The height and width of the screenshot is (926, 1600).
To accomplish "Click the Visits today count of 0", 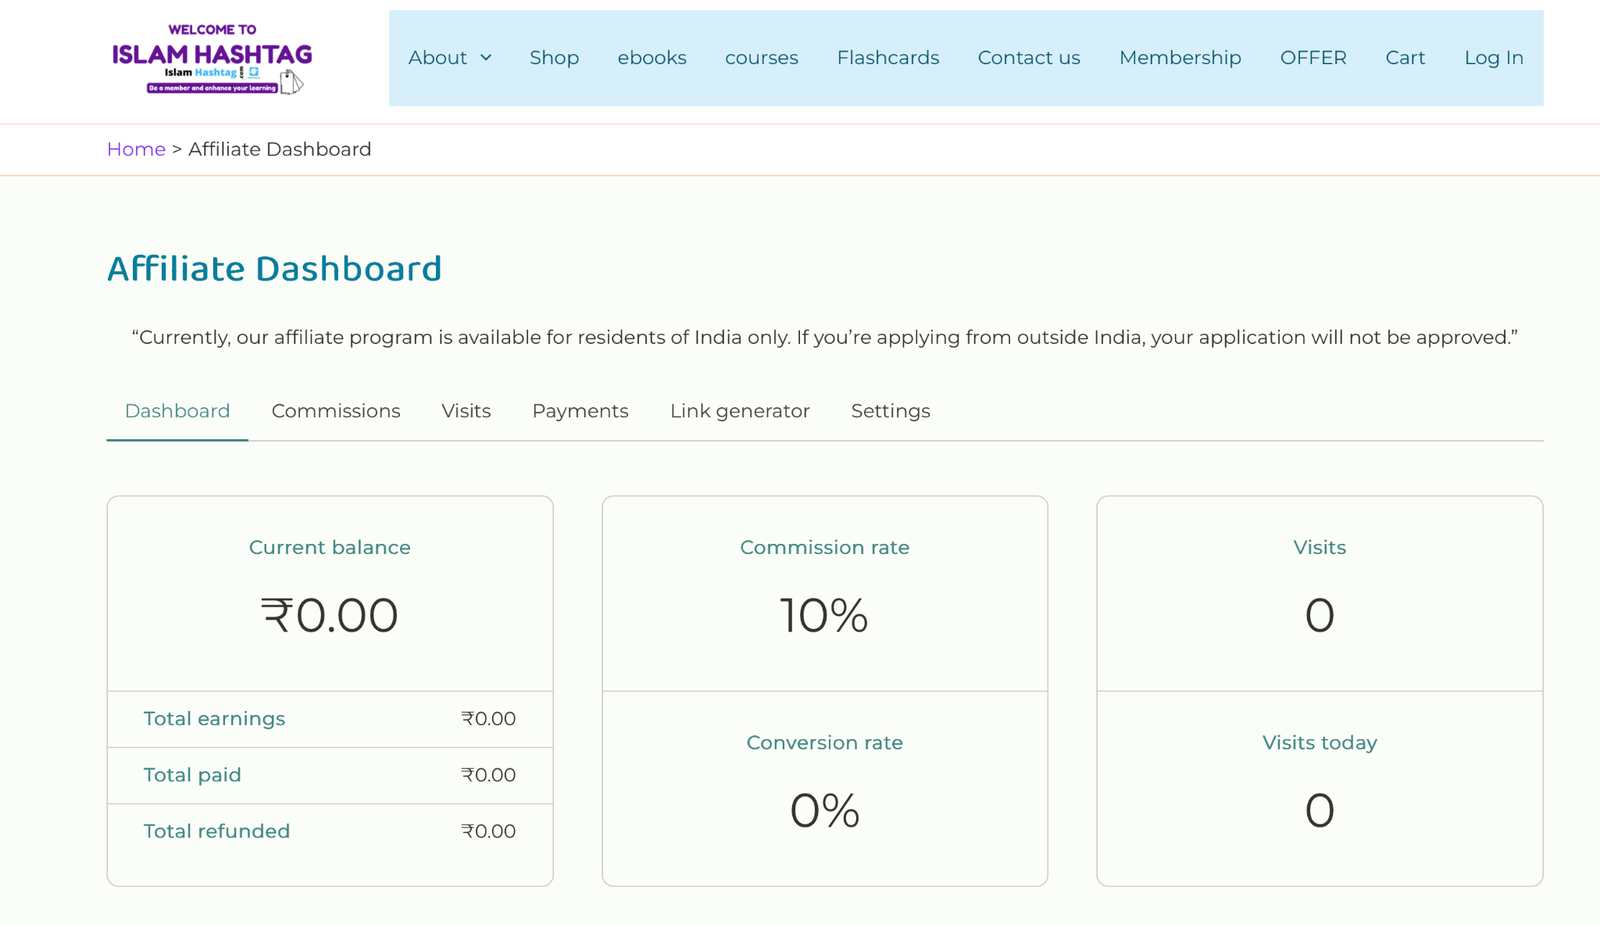I will 1320,811.
